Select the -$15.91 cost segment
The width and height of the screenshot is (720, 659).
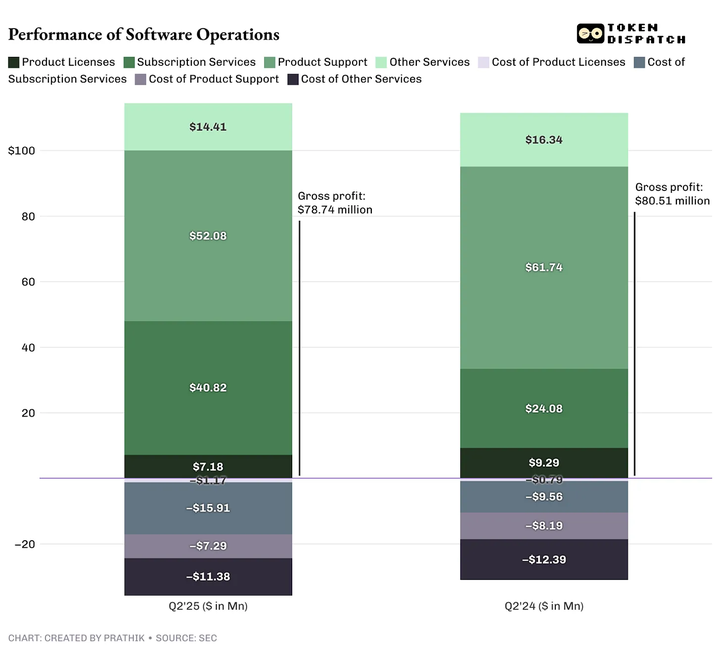tap(208, 508)
